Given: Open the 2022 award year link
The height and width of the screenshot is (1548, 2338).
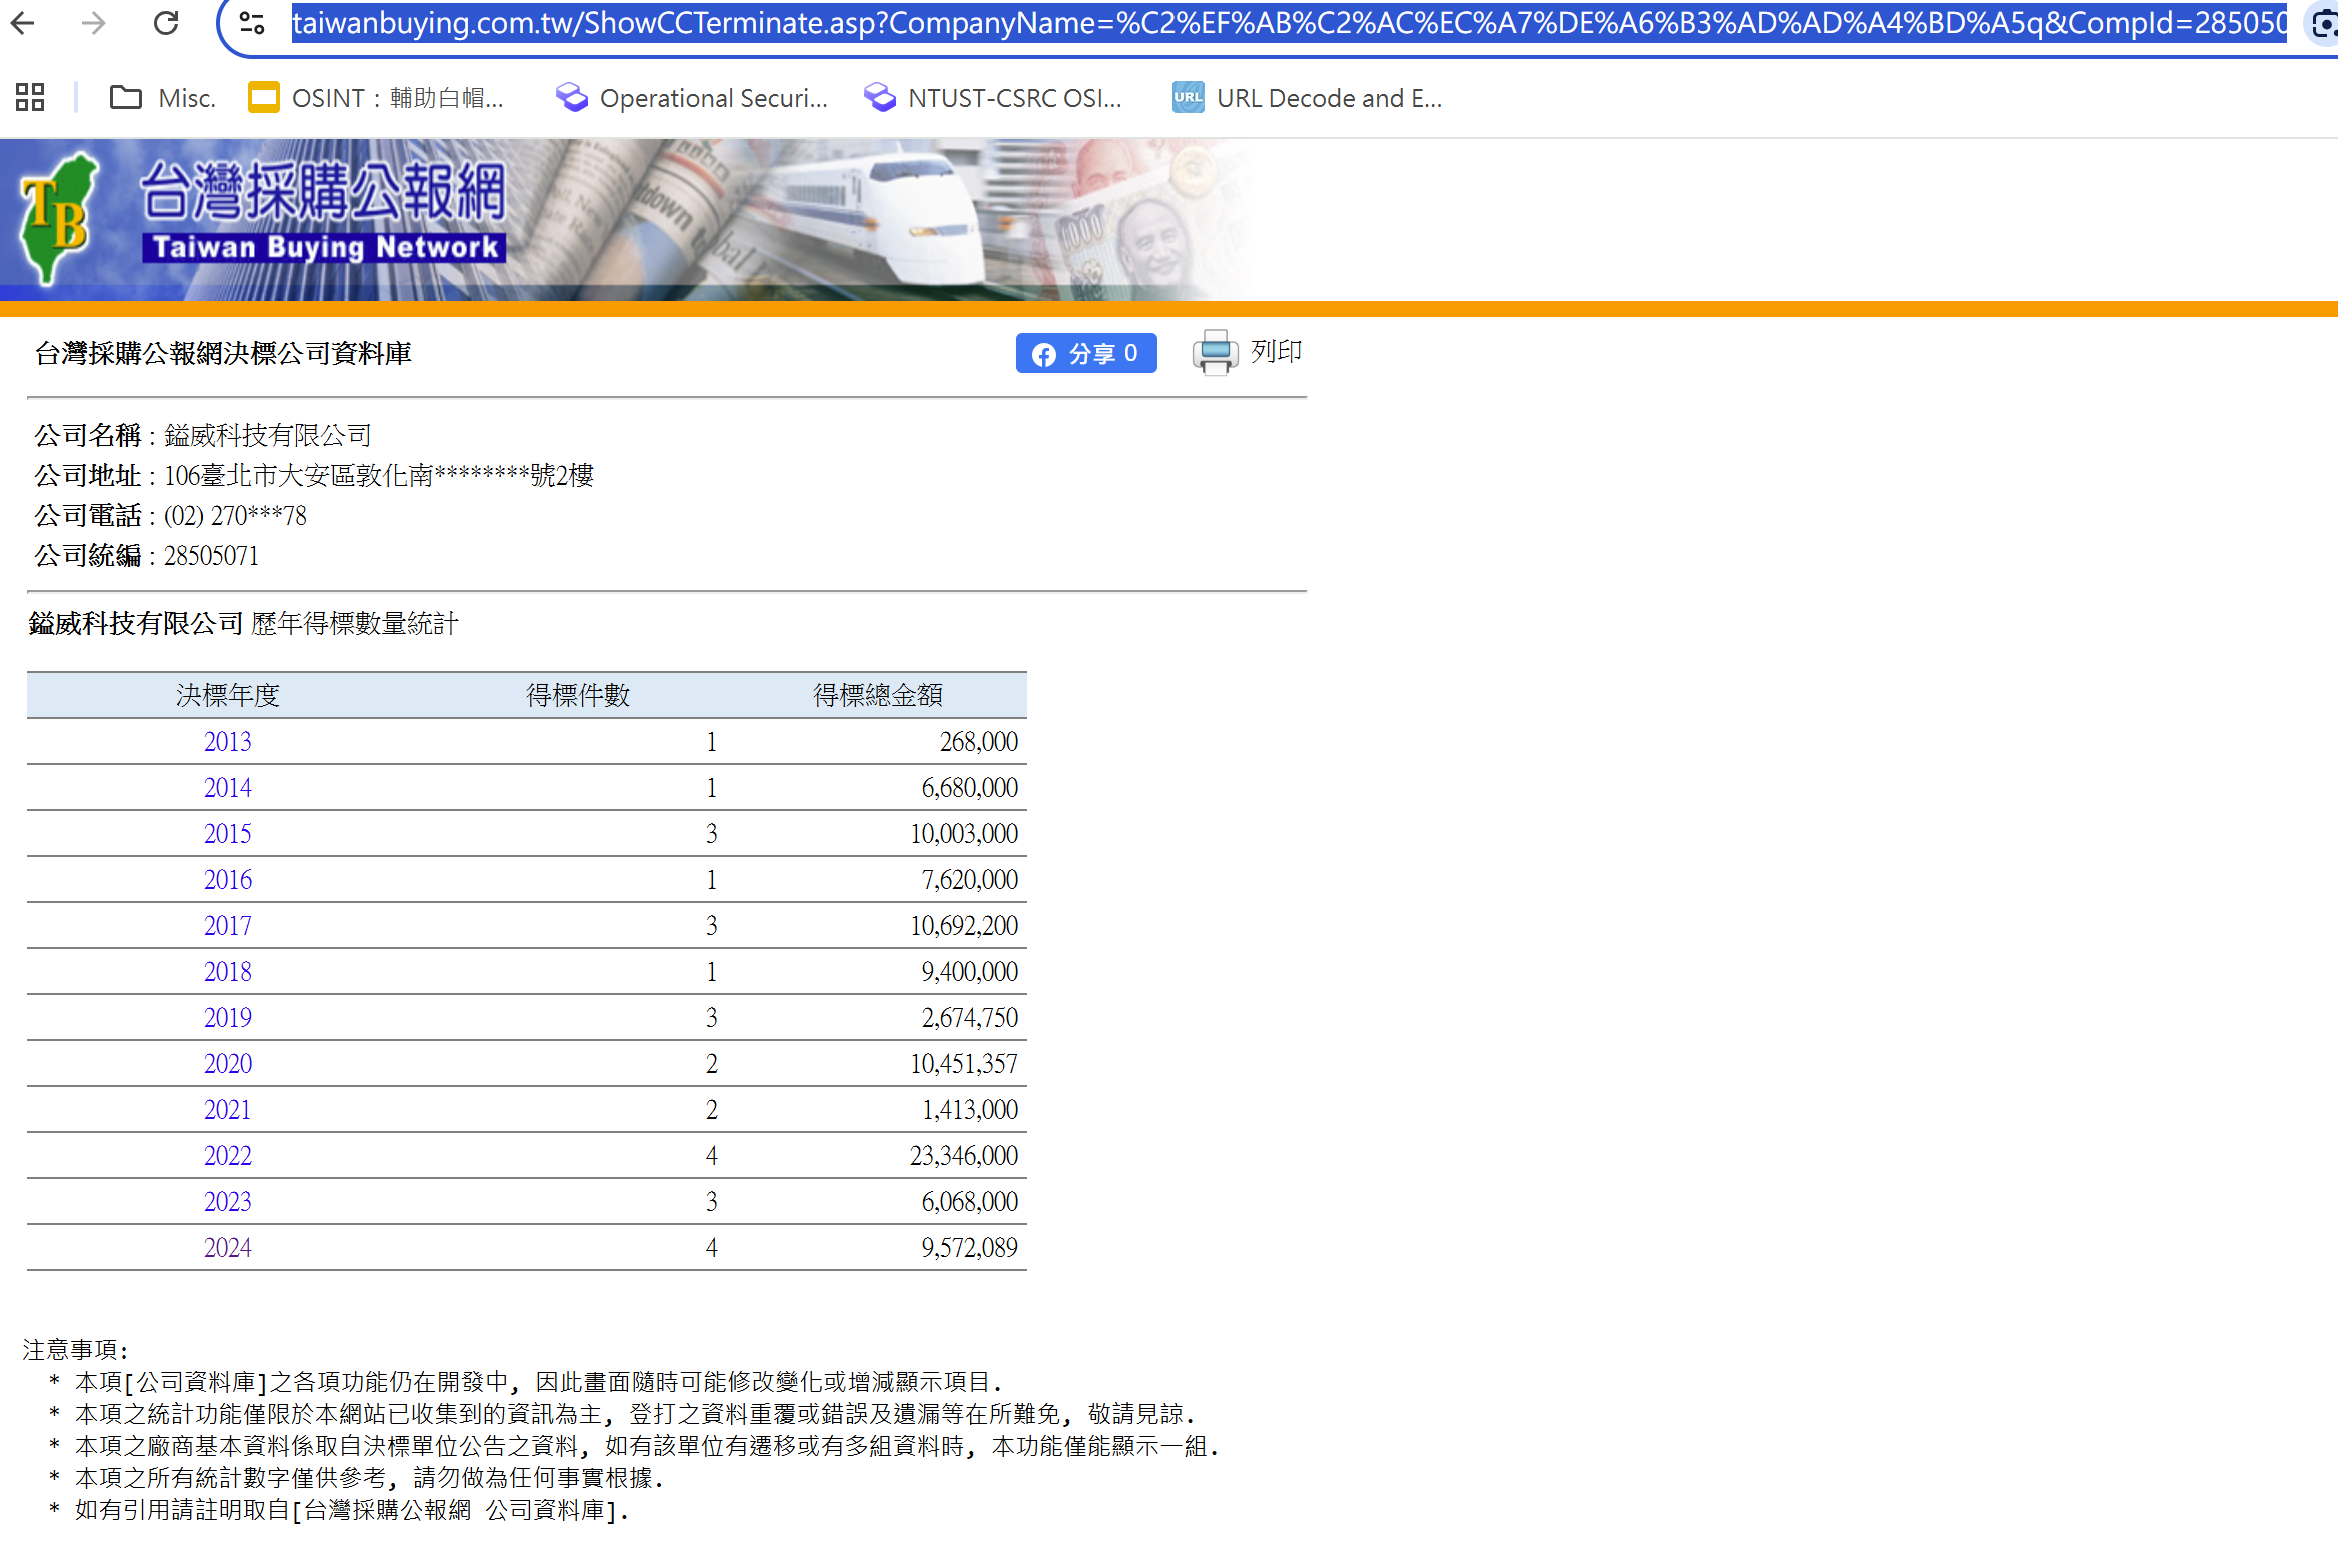Looking at the screenshot, I should pyautogui.click(x=228, y=1156).
